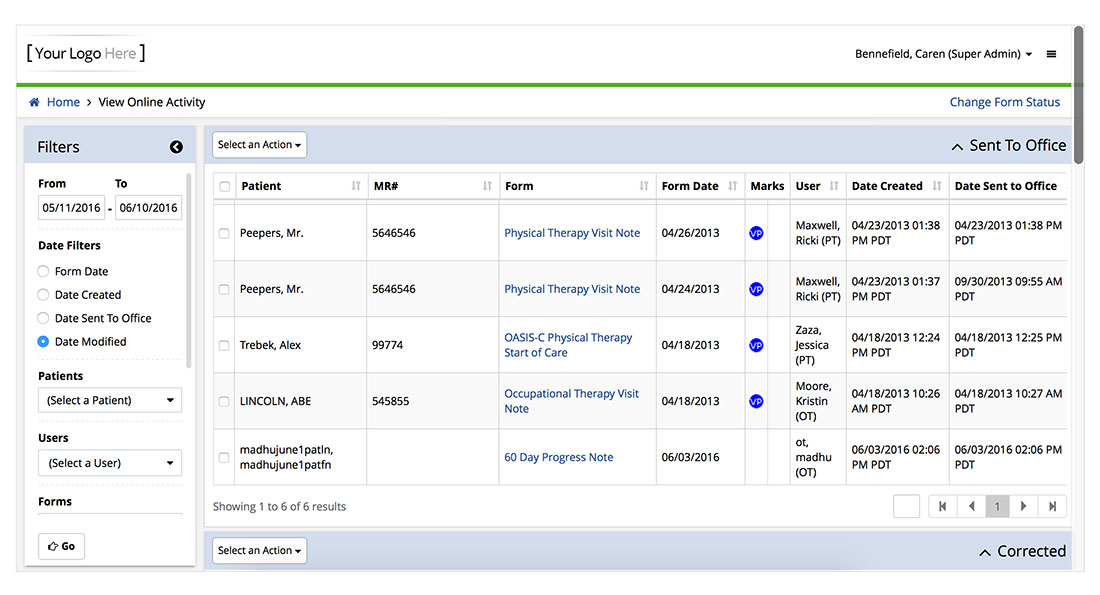The image size is (1100, 595).
Task: Sort table by Patient column
Action: click(356, 186)
